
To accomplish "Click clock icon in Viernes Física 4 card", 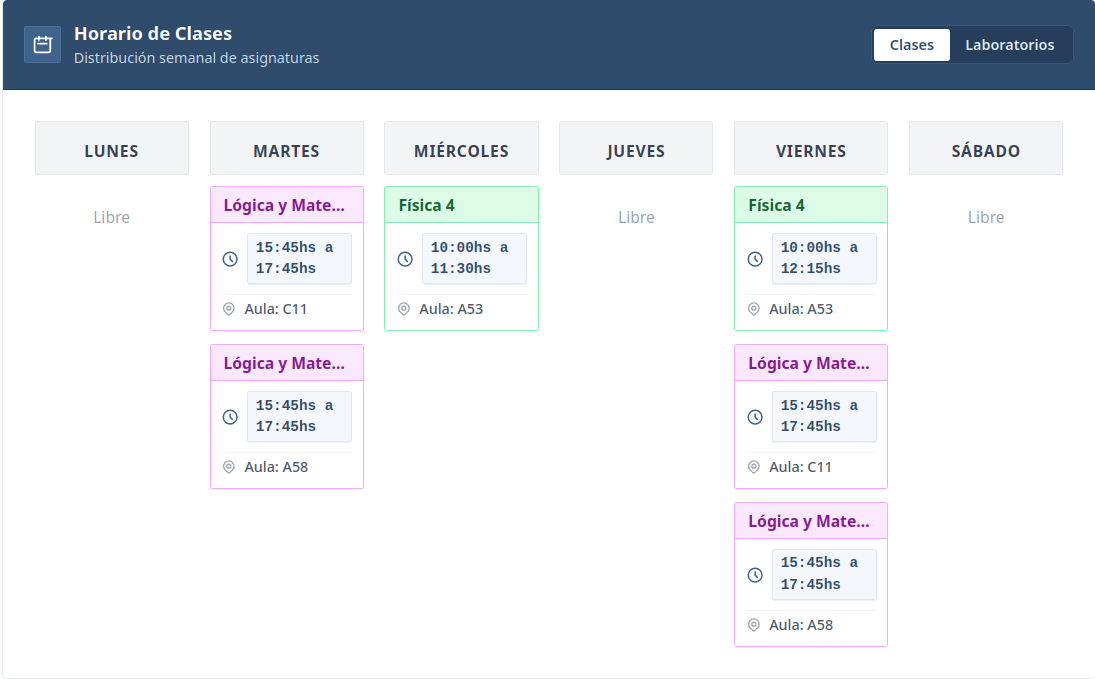I will (x=755, y=258).
